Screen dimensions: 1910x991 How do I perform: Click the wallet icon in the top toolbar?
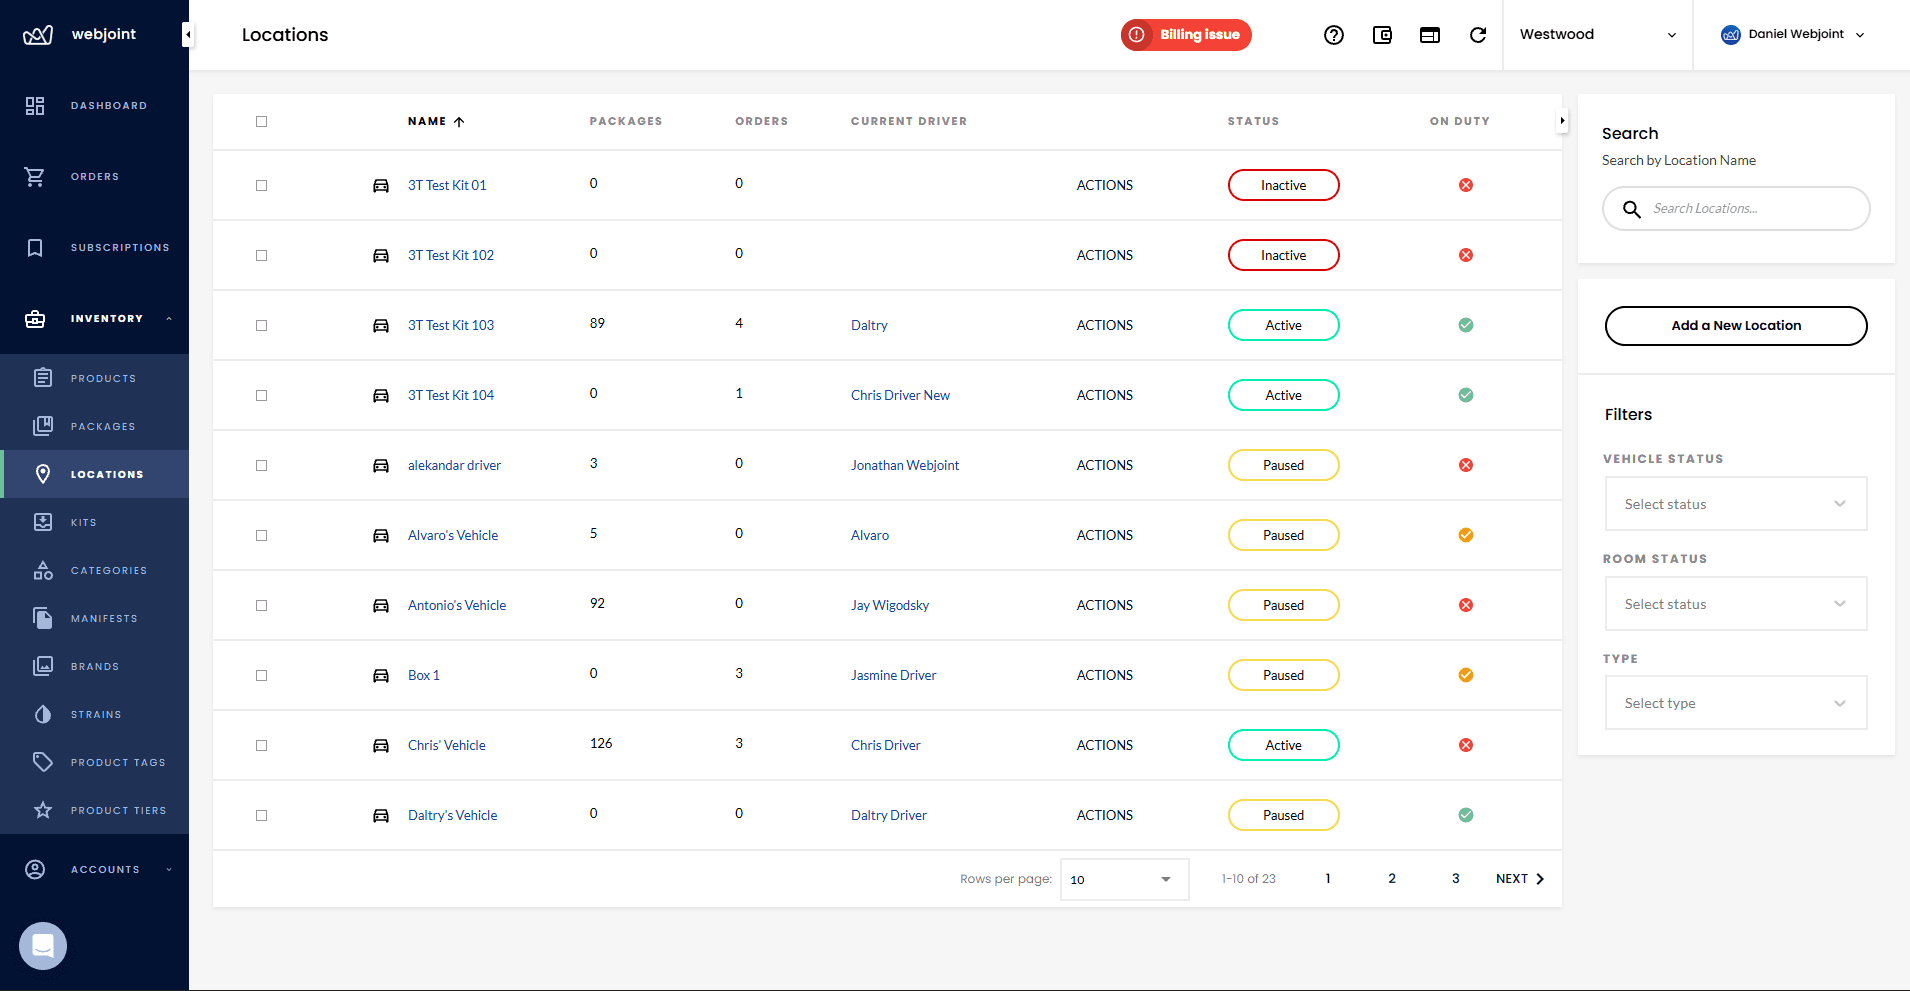[1382, 34]
